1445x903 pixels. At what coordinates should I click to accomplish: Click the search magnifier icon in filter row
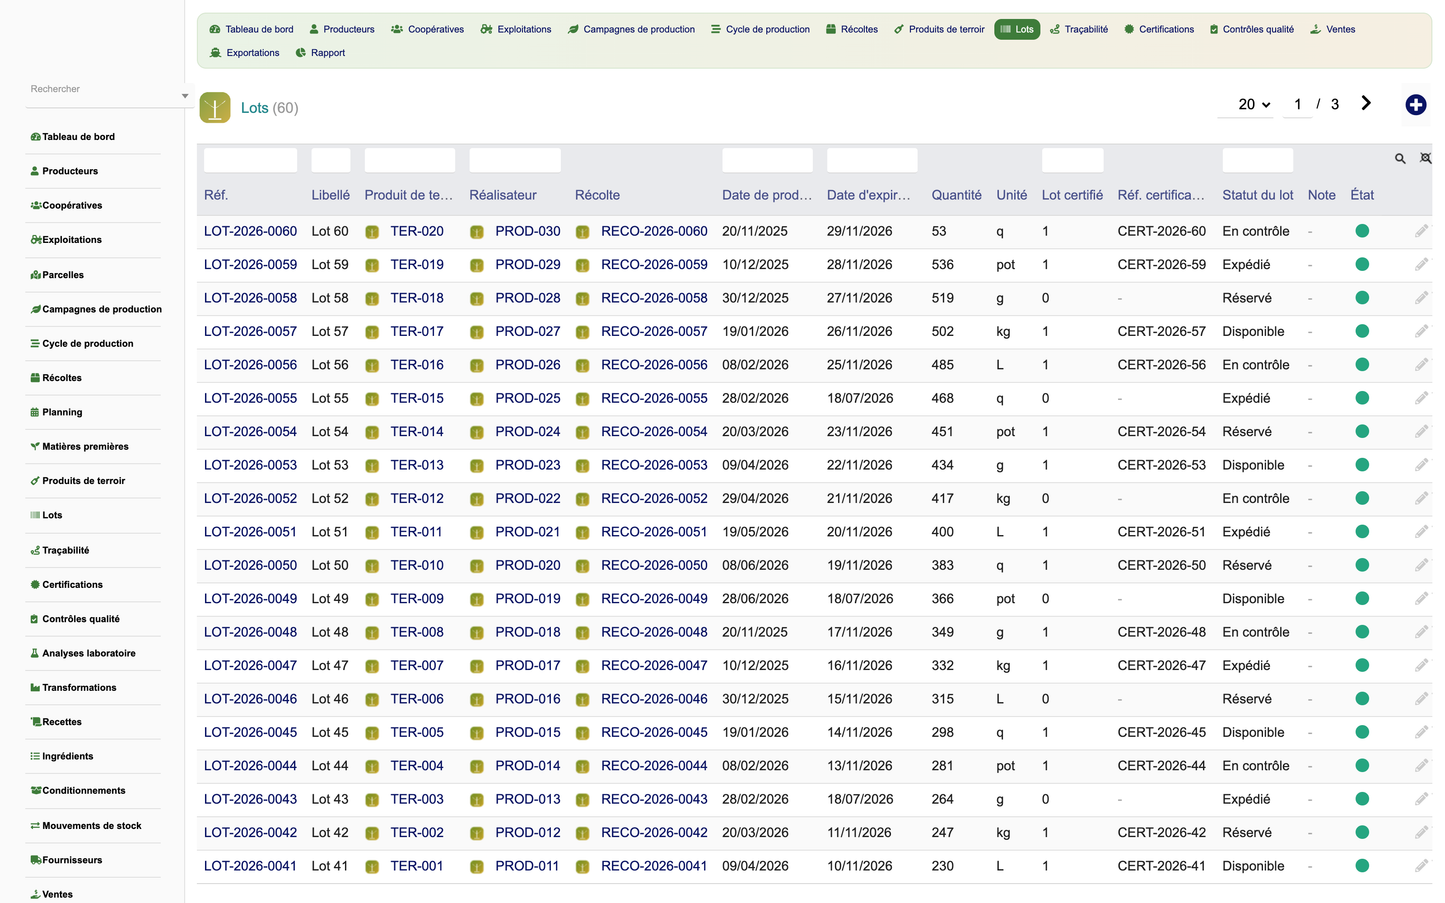click(x=1400, y=159)
